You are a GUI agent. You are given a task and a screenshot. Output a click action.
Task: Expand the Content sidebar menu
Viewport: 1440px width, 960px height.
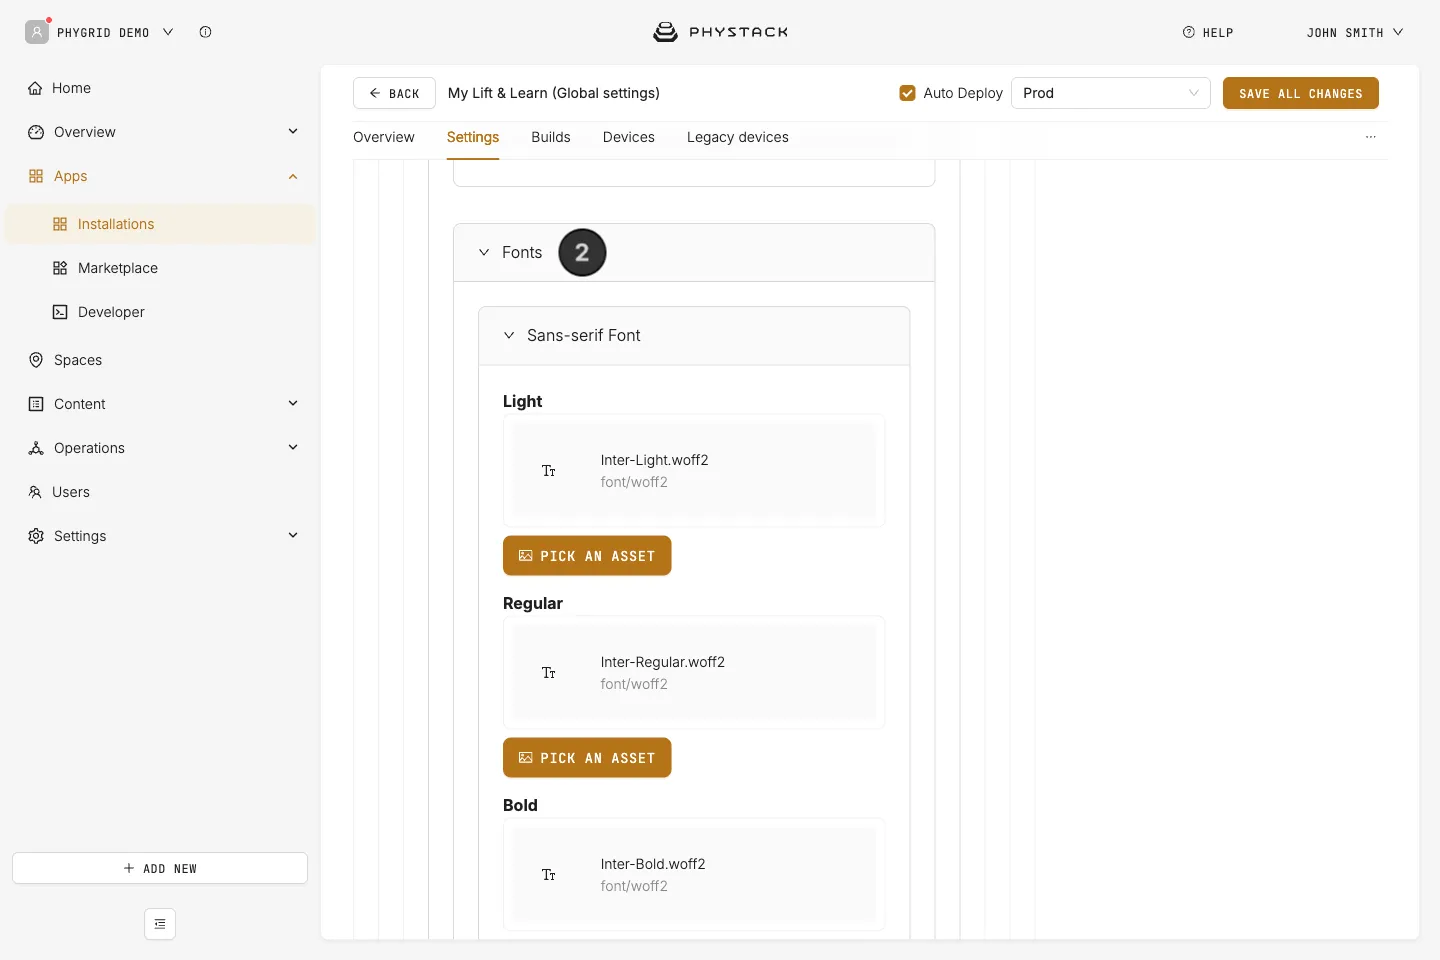293,404
